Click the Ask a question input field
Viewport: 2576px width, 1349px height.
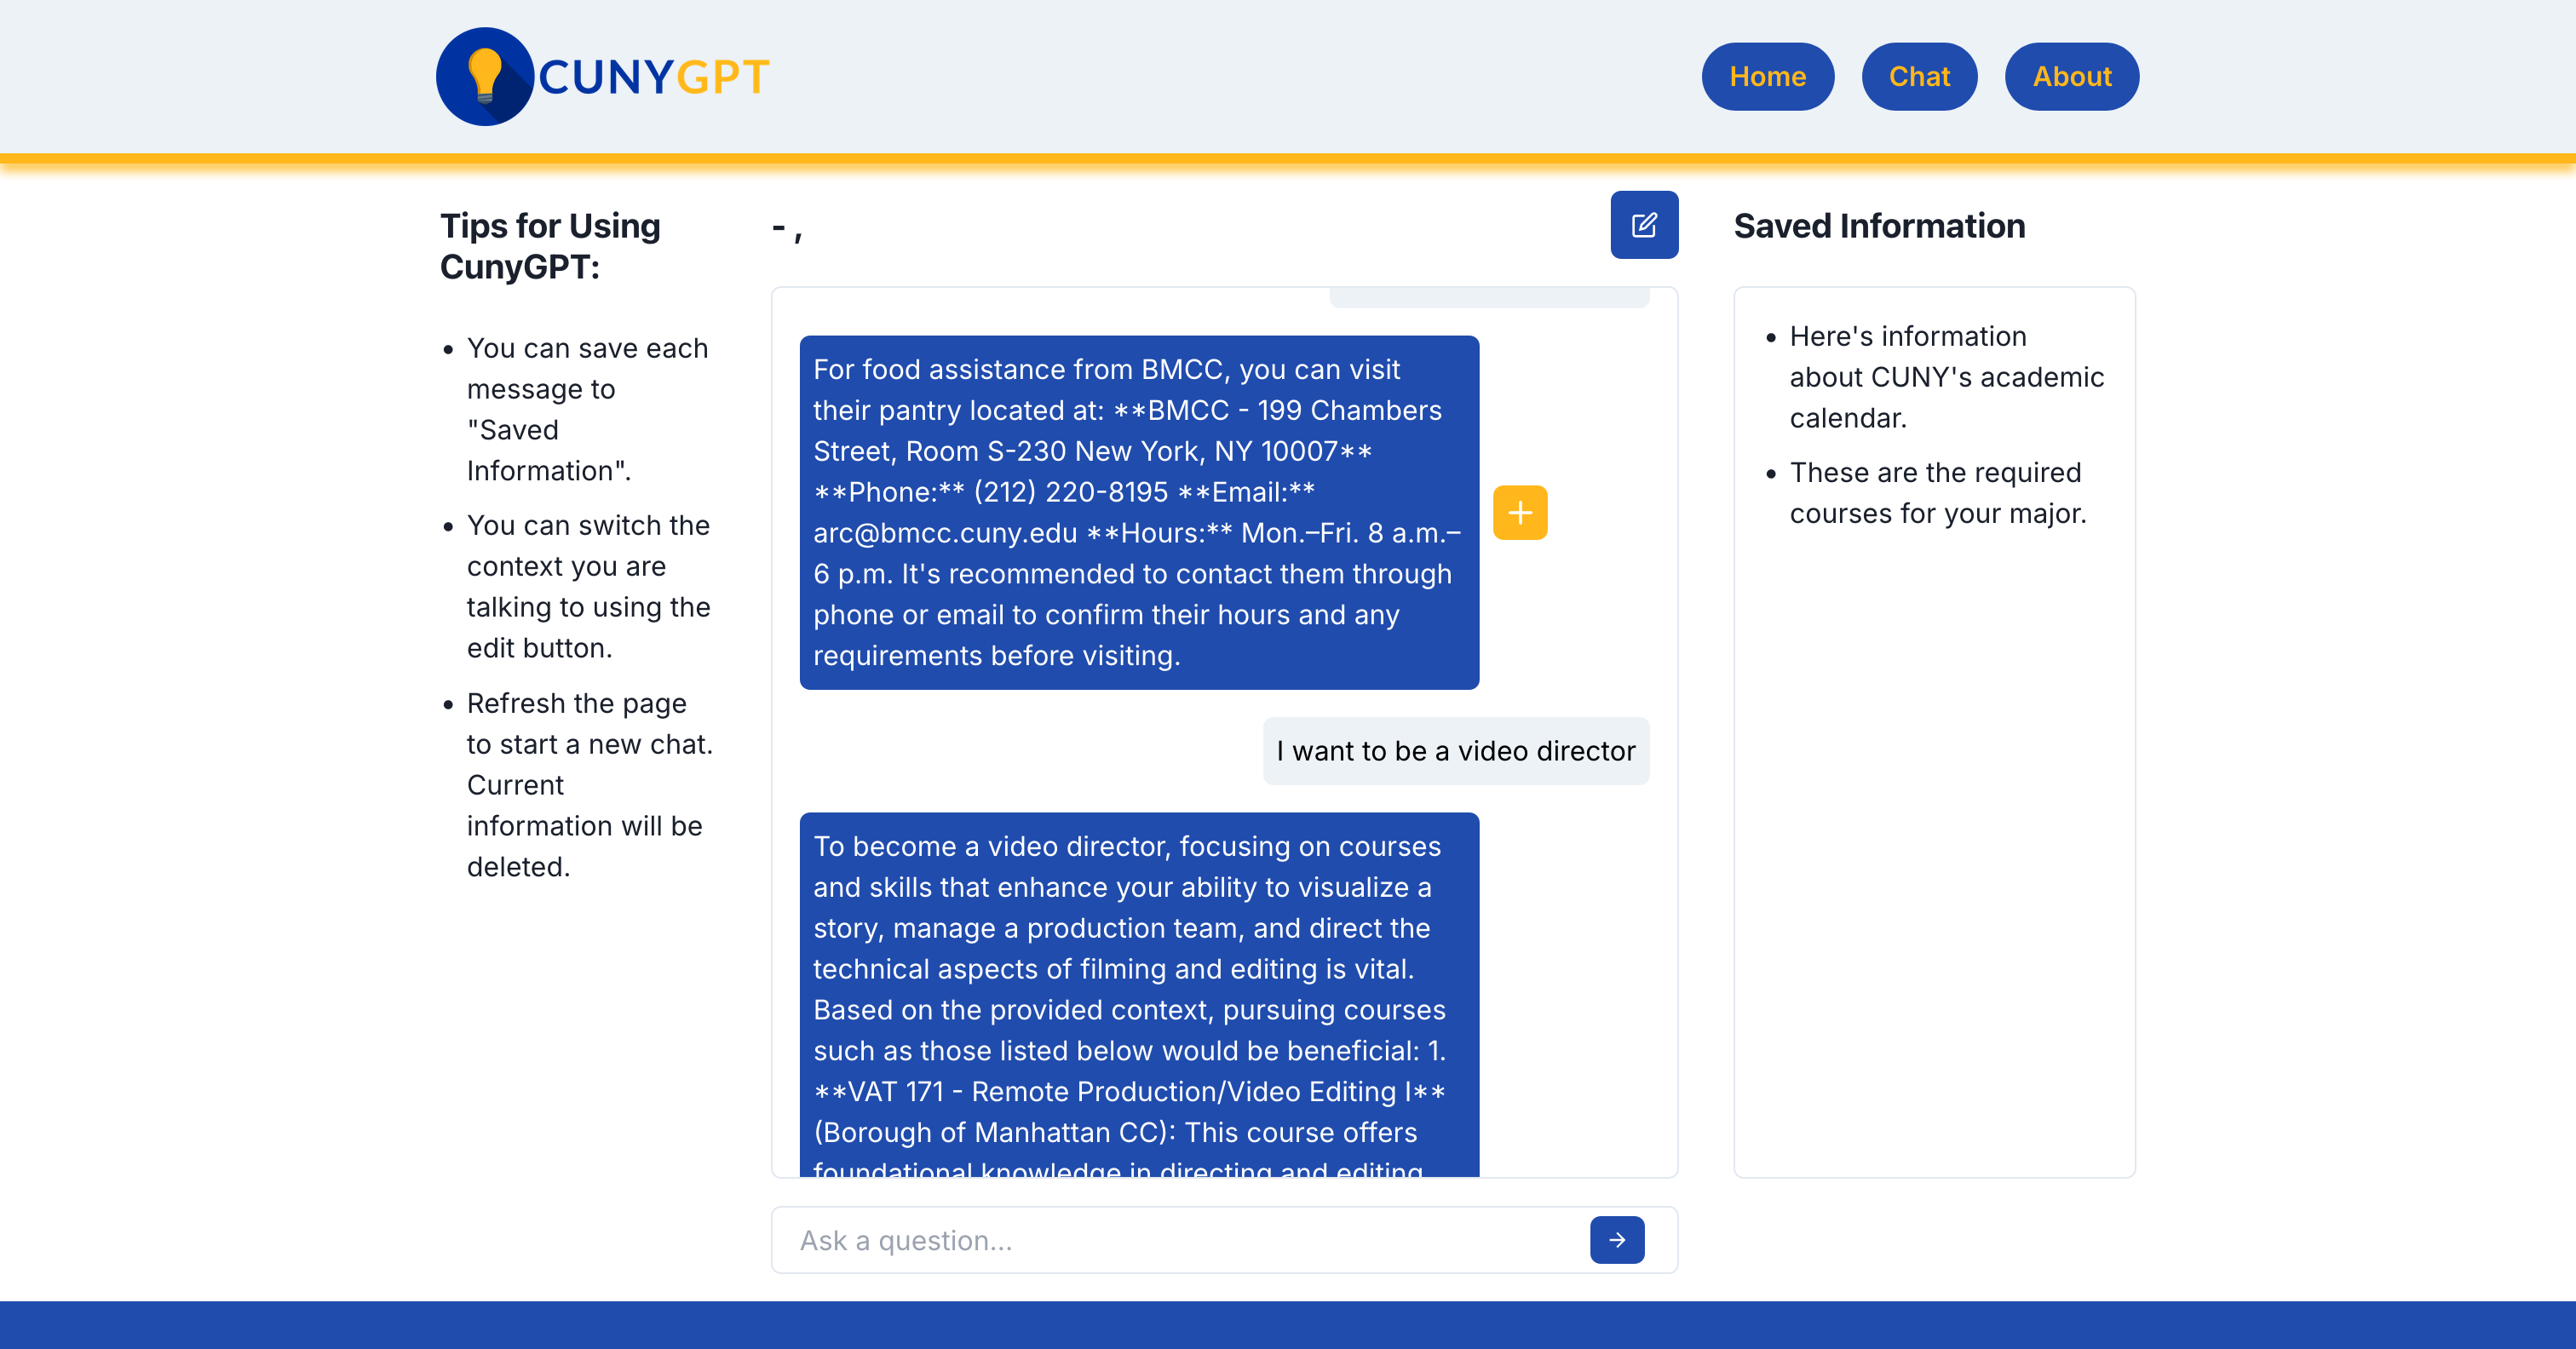pyautogui.click(x=1180, y=1240)
